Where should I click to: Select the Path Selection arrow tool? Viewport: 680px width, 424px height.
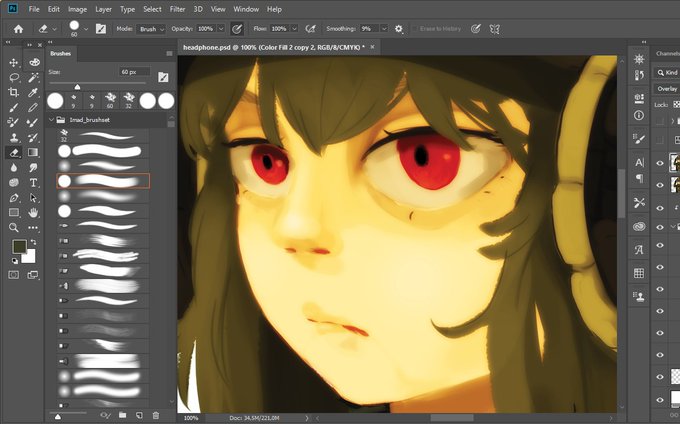click(33, 198)
